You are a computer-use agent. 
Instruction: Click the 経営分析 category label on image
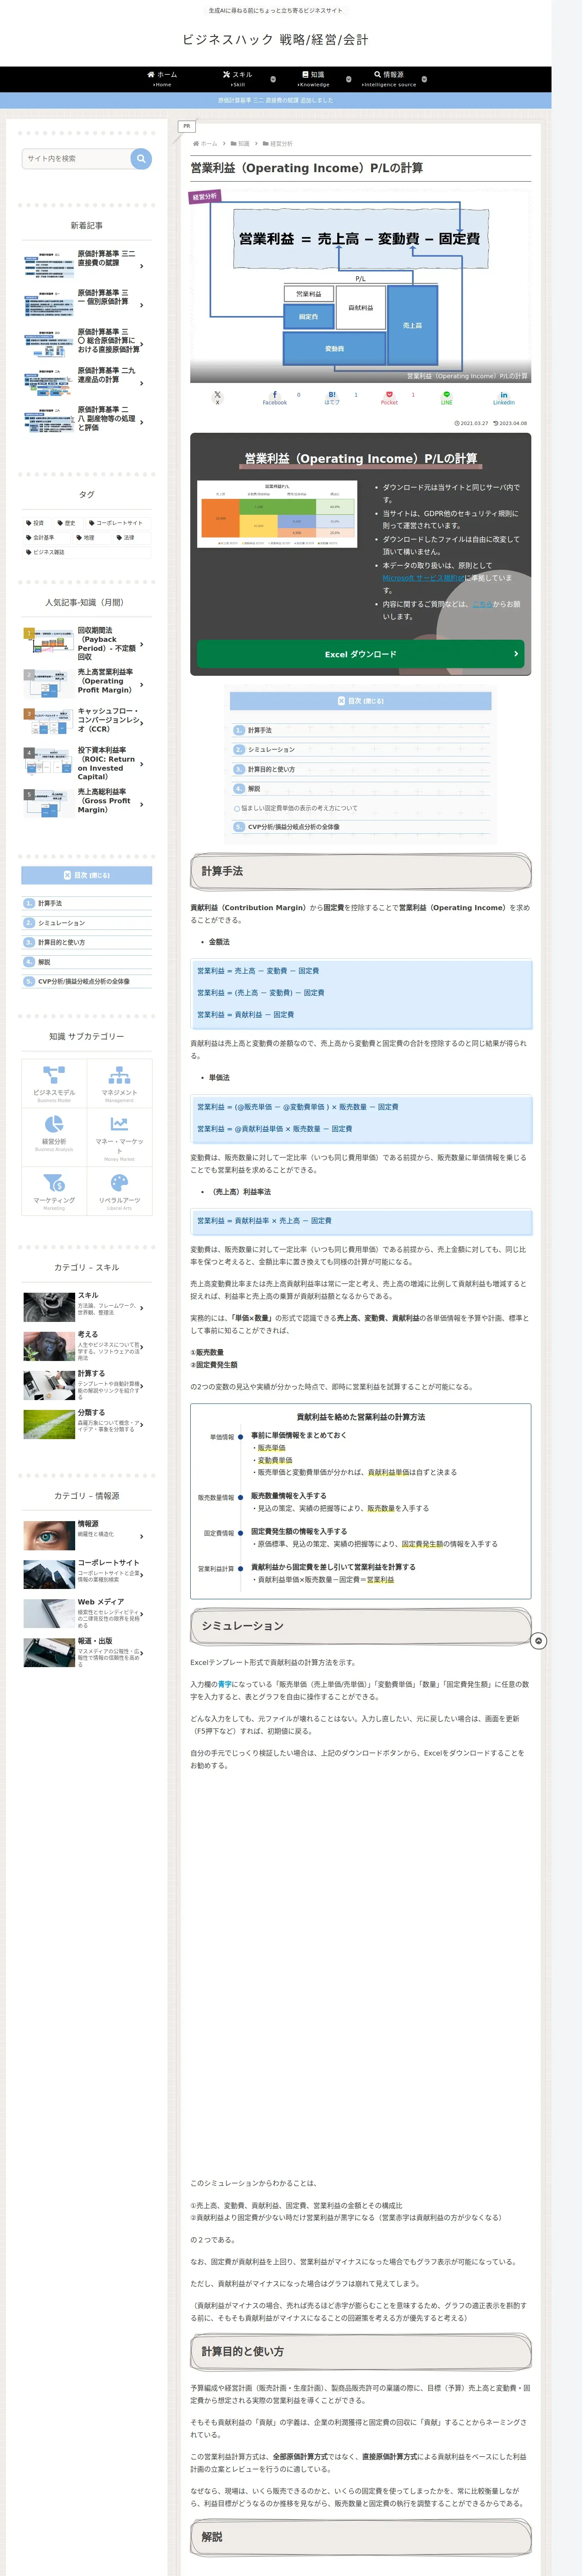(204, 197)
